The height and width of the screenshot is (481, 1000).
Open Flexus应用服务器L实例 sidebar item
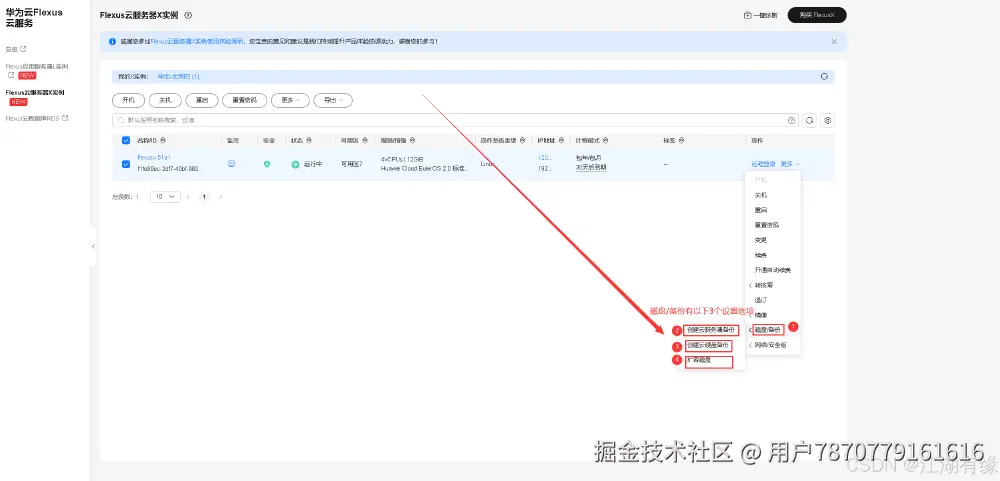point(37,66)
